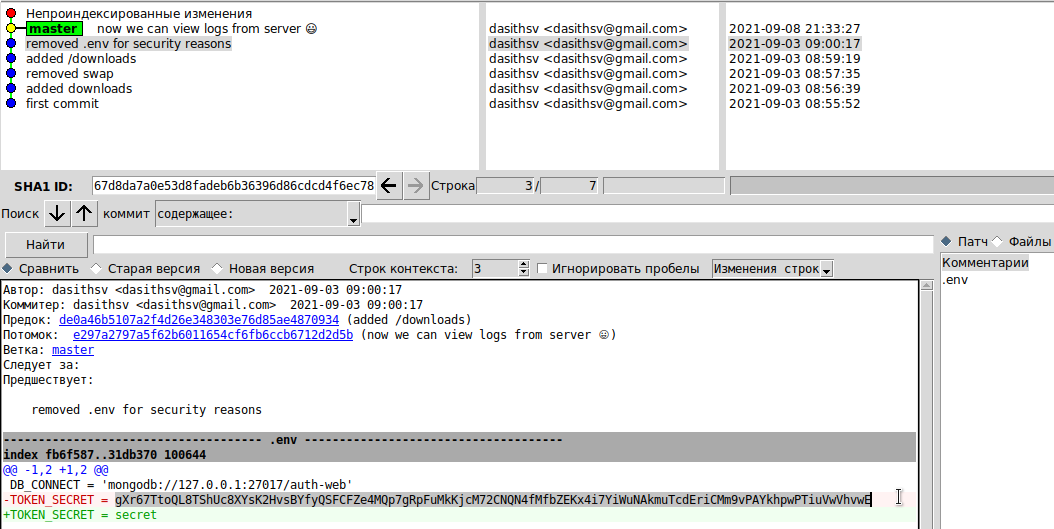Select .env in the file list

pyautogui.click(x=955, y=280)
